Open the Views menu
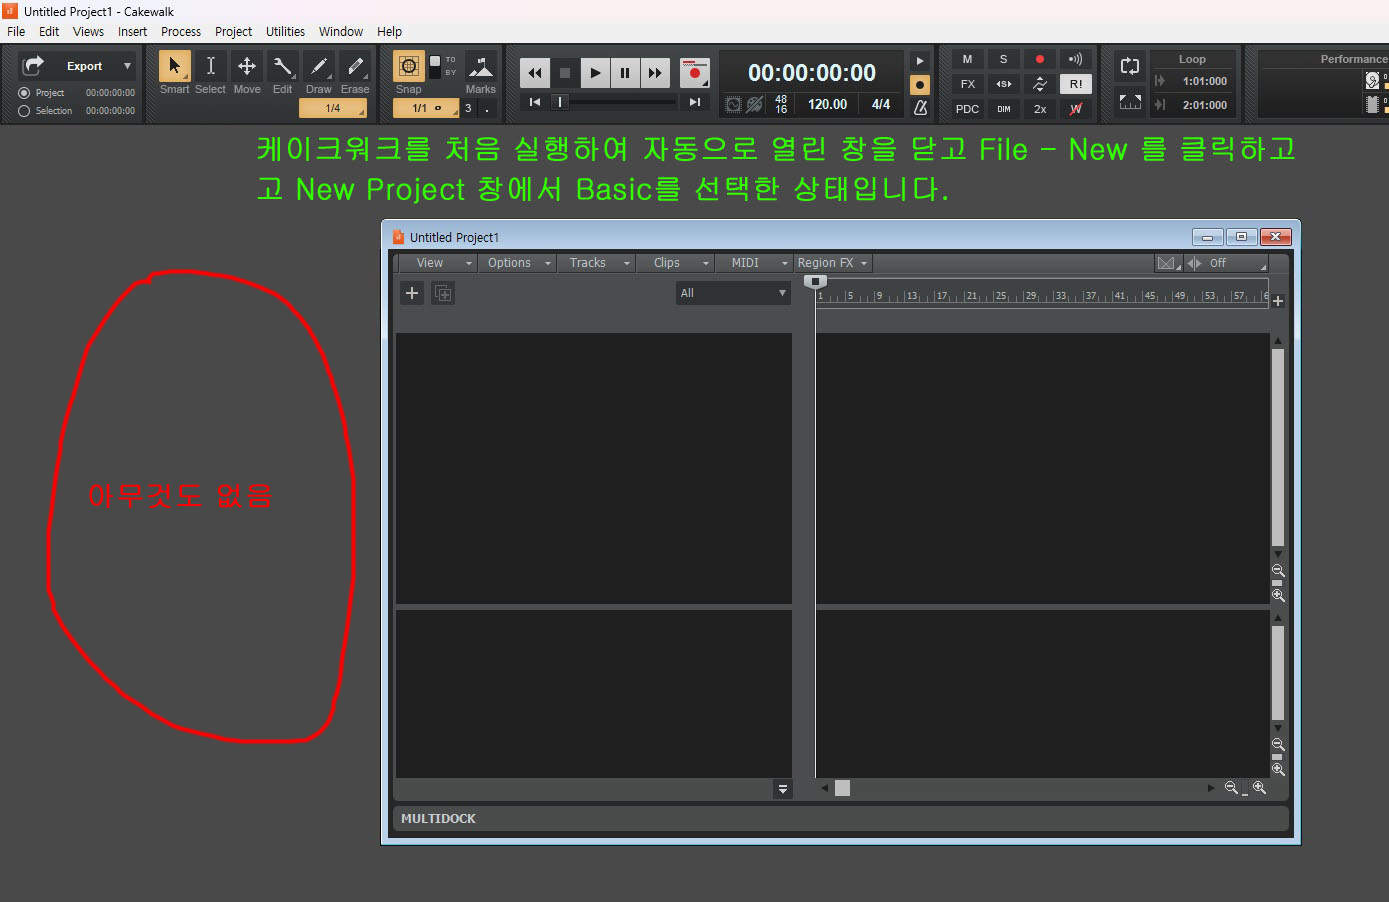 pos(88,31)
